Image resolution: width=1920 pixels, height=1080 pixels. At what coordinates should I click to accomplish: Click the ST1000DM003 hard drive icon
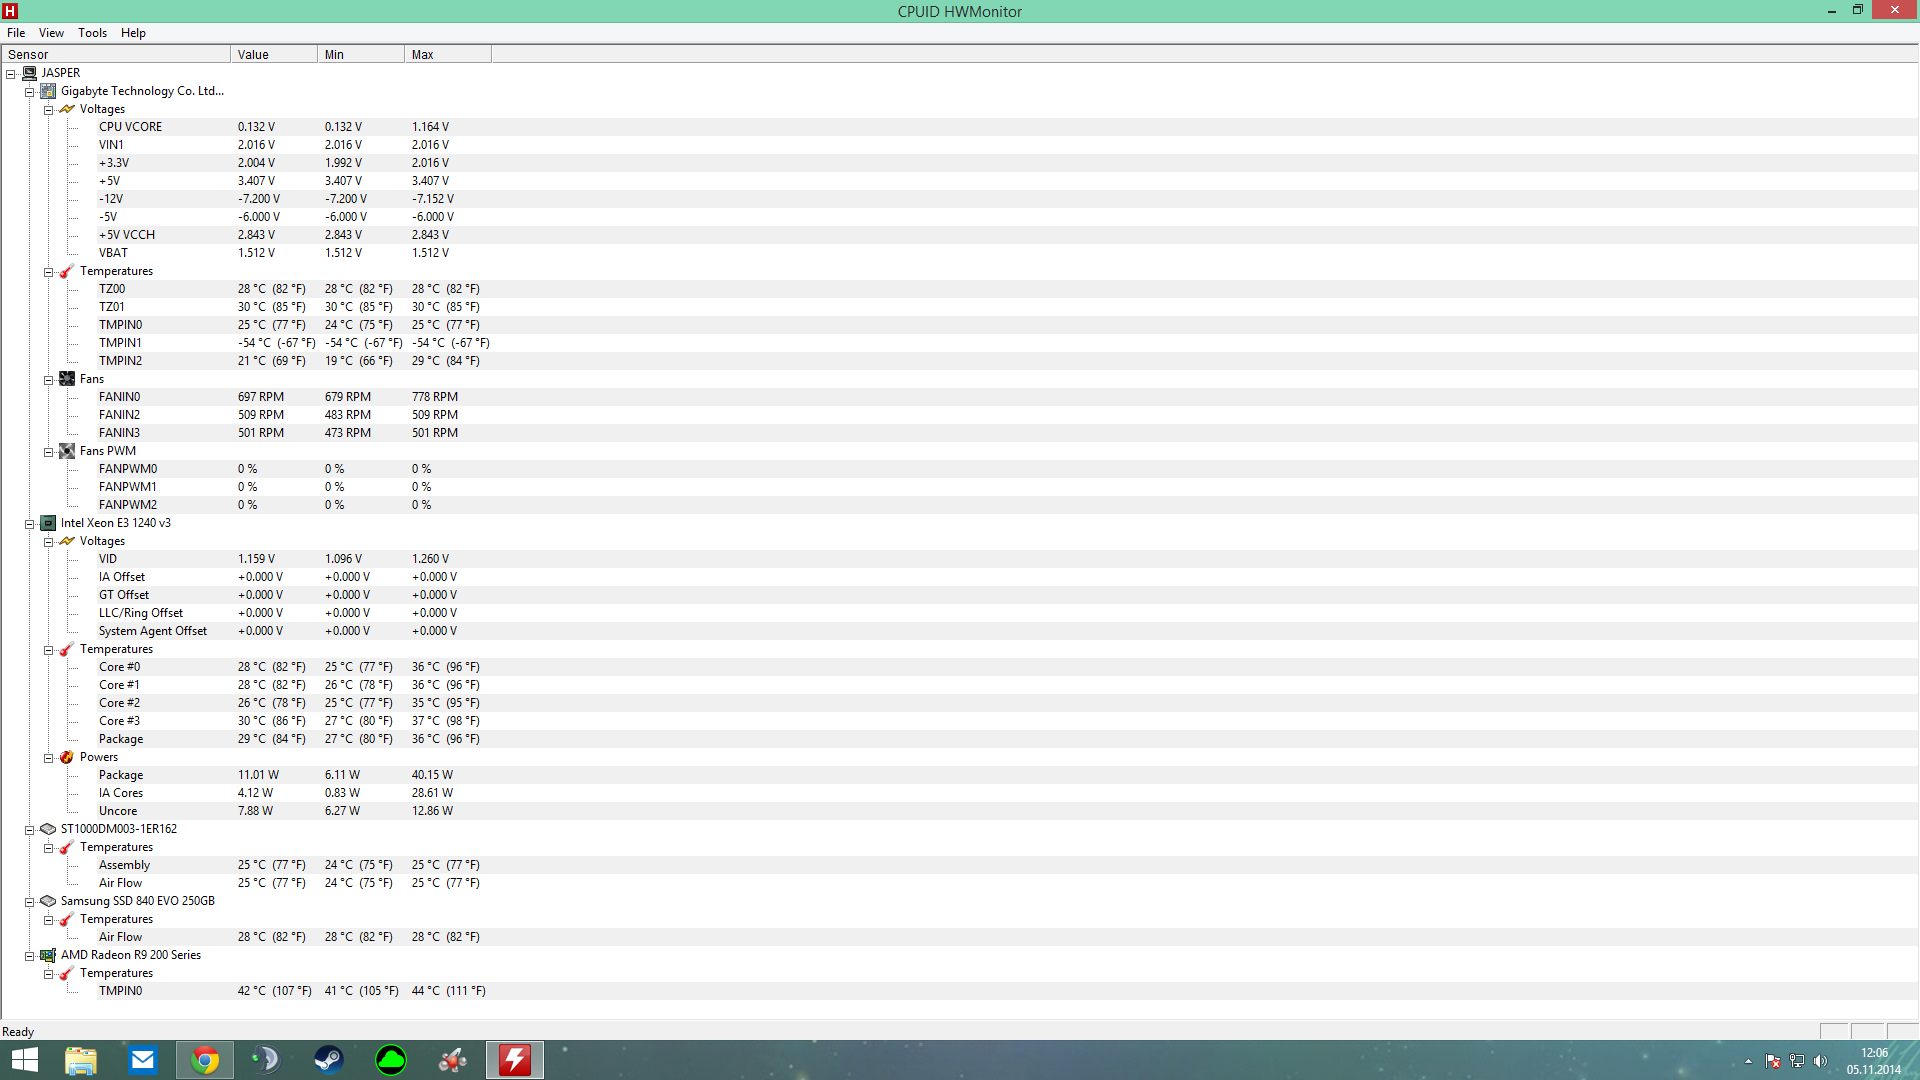pyautogui.click(x=48, y=829)
